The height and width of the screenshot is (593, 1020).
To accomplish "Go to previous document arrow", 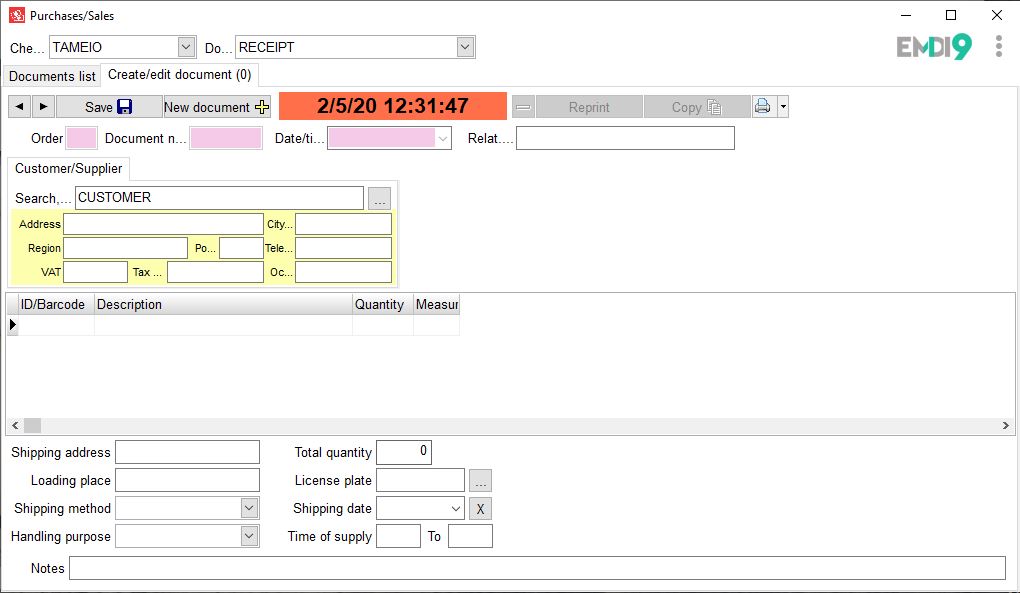I will [19, 107].
